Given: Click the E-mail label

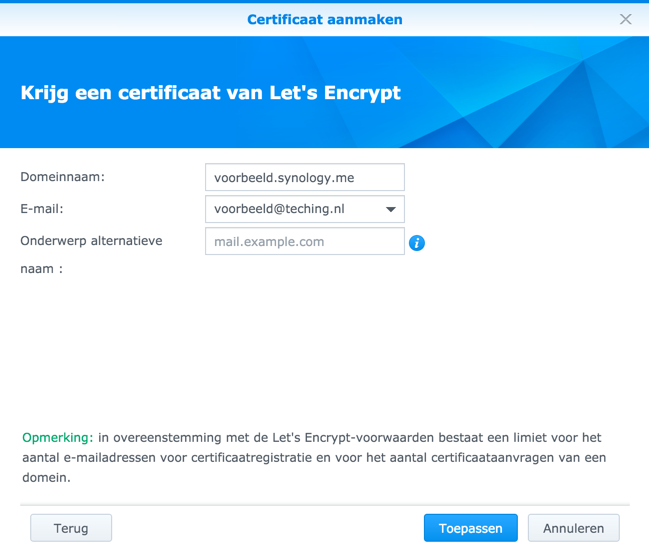Looking at the screenshot, I should click(42, 209).
